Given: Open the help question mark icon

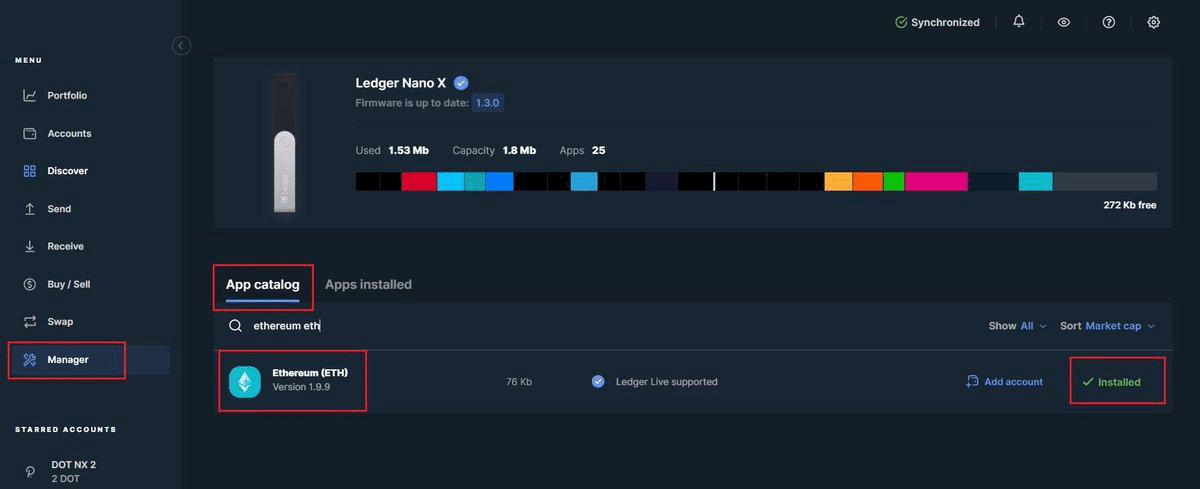Looking at the screenshot, I should point(1108,22).
